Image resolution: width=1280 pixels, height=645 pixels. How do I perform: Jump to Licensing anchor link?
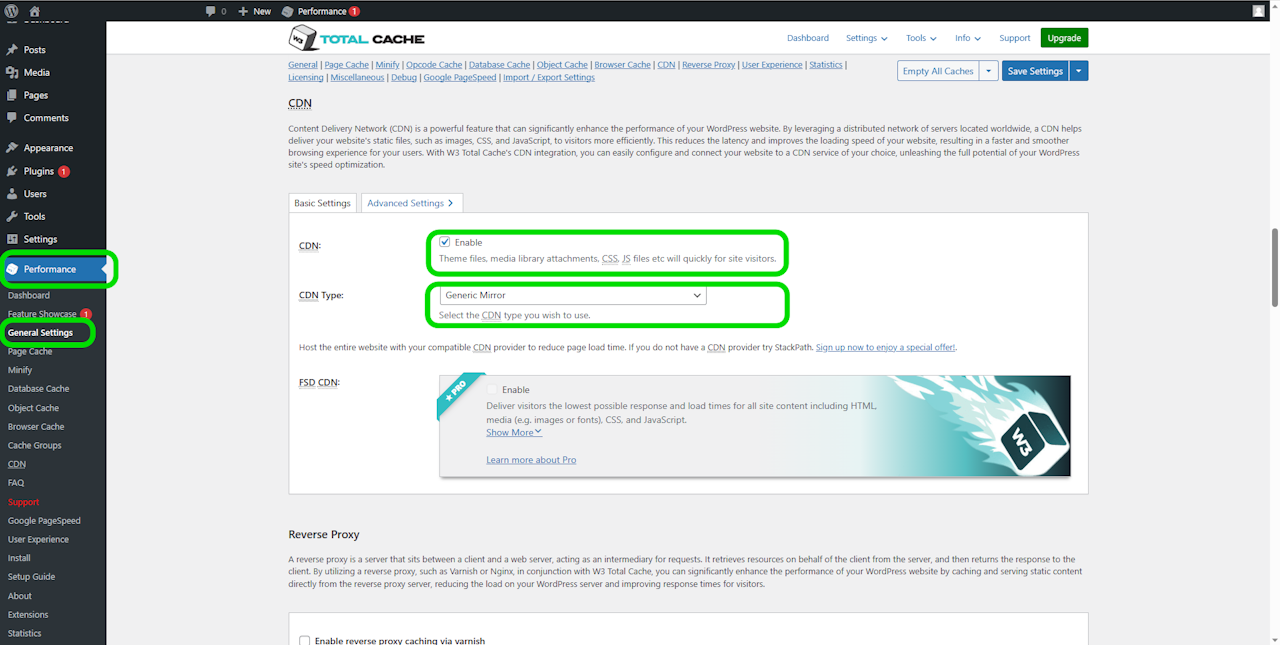point(306,78)
